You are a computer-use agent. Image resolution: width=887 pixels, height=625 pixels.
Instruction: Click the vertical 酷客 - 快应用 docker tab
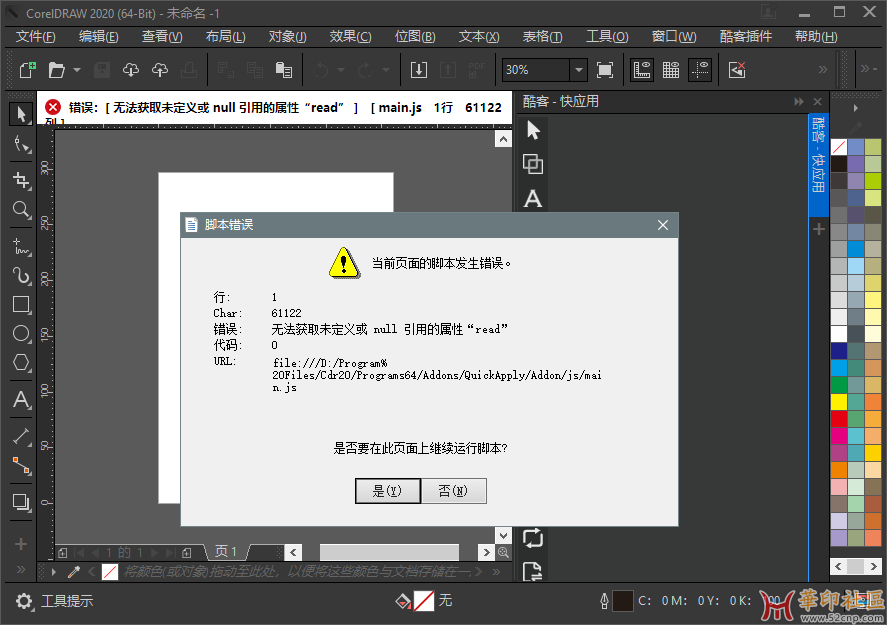coord(818,165)
